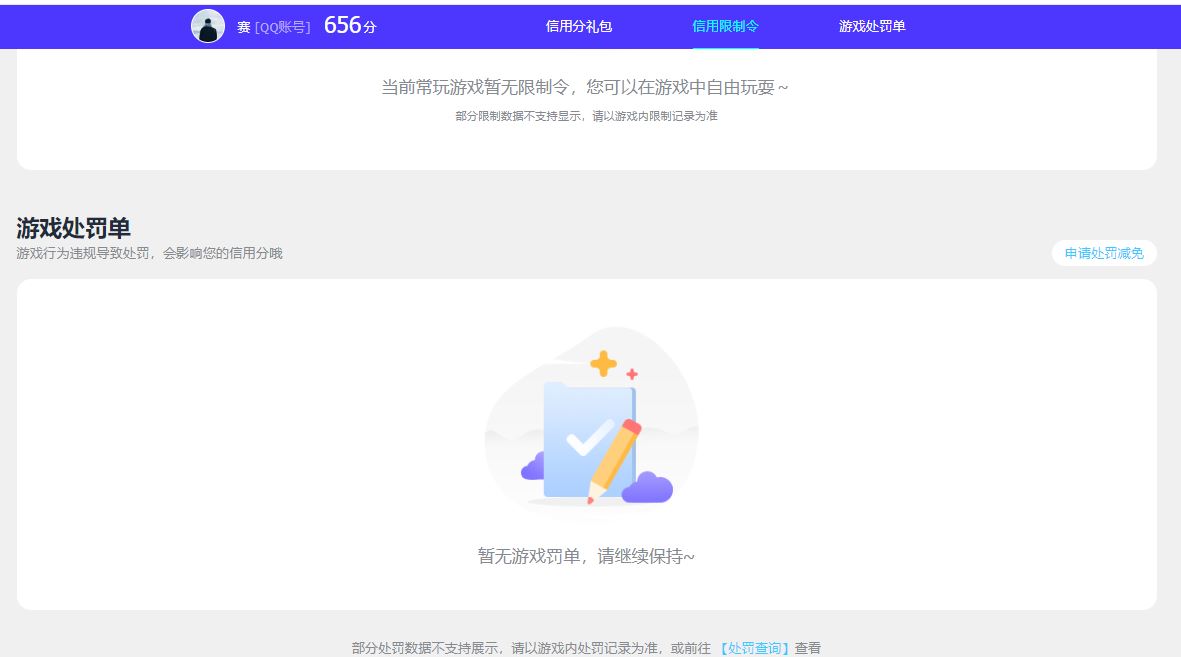Click the username 赛 next to the avatar

tap(243, 27)
